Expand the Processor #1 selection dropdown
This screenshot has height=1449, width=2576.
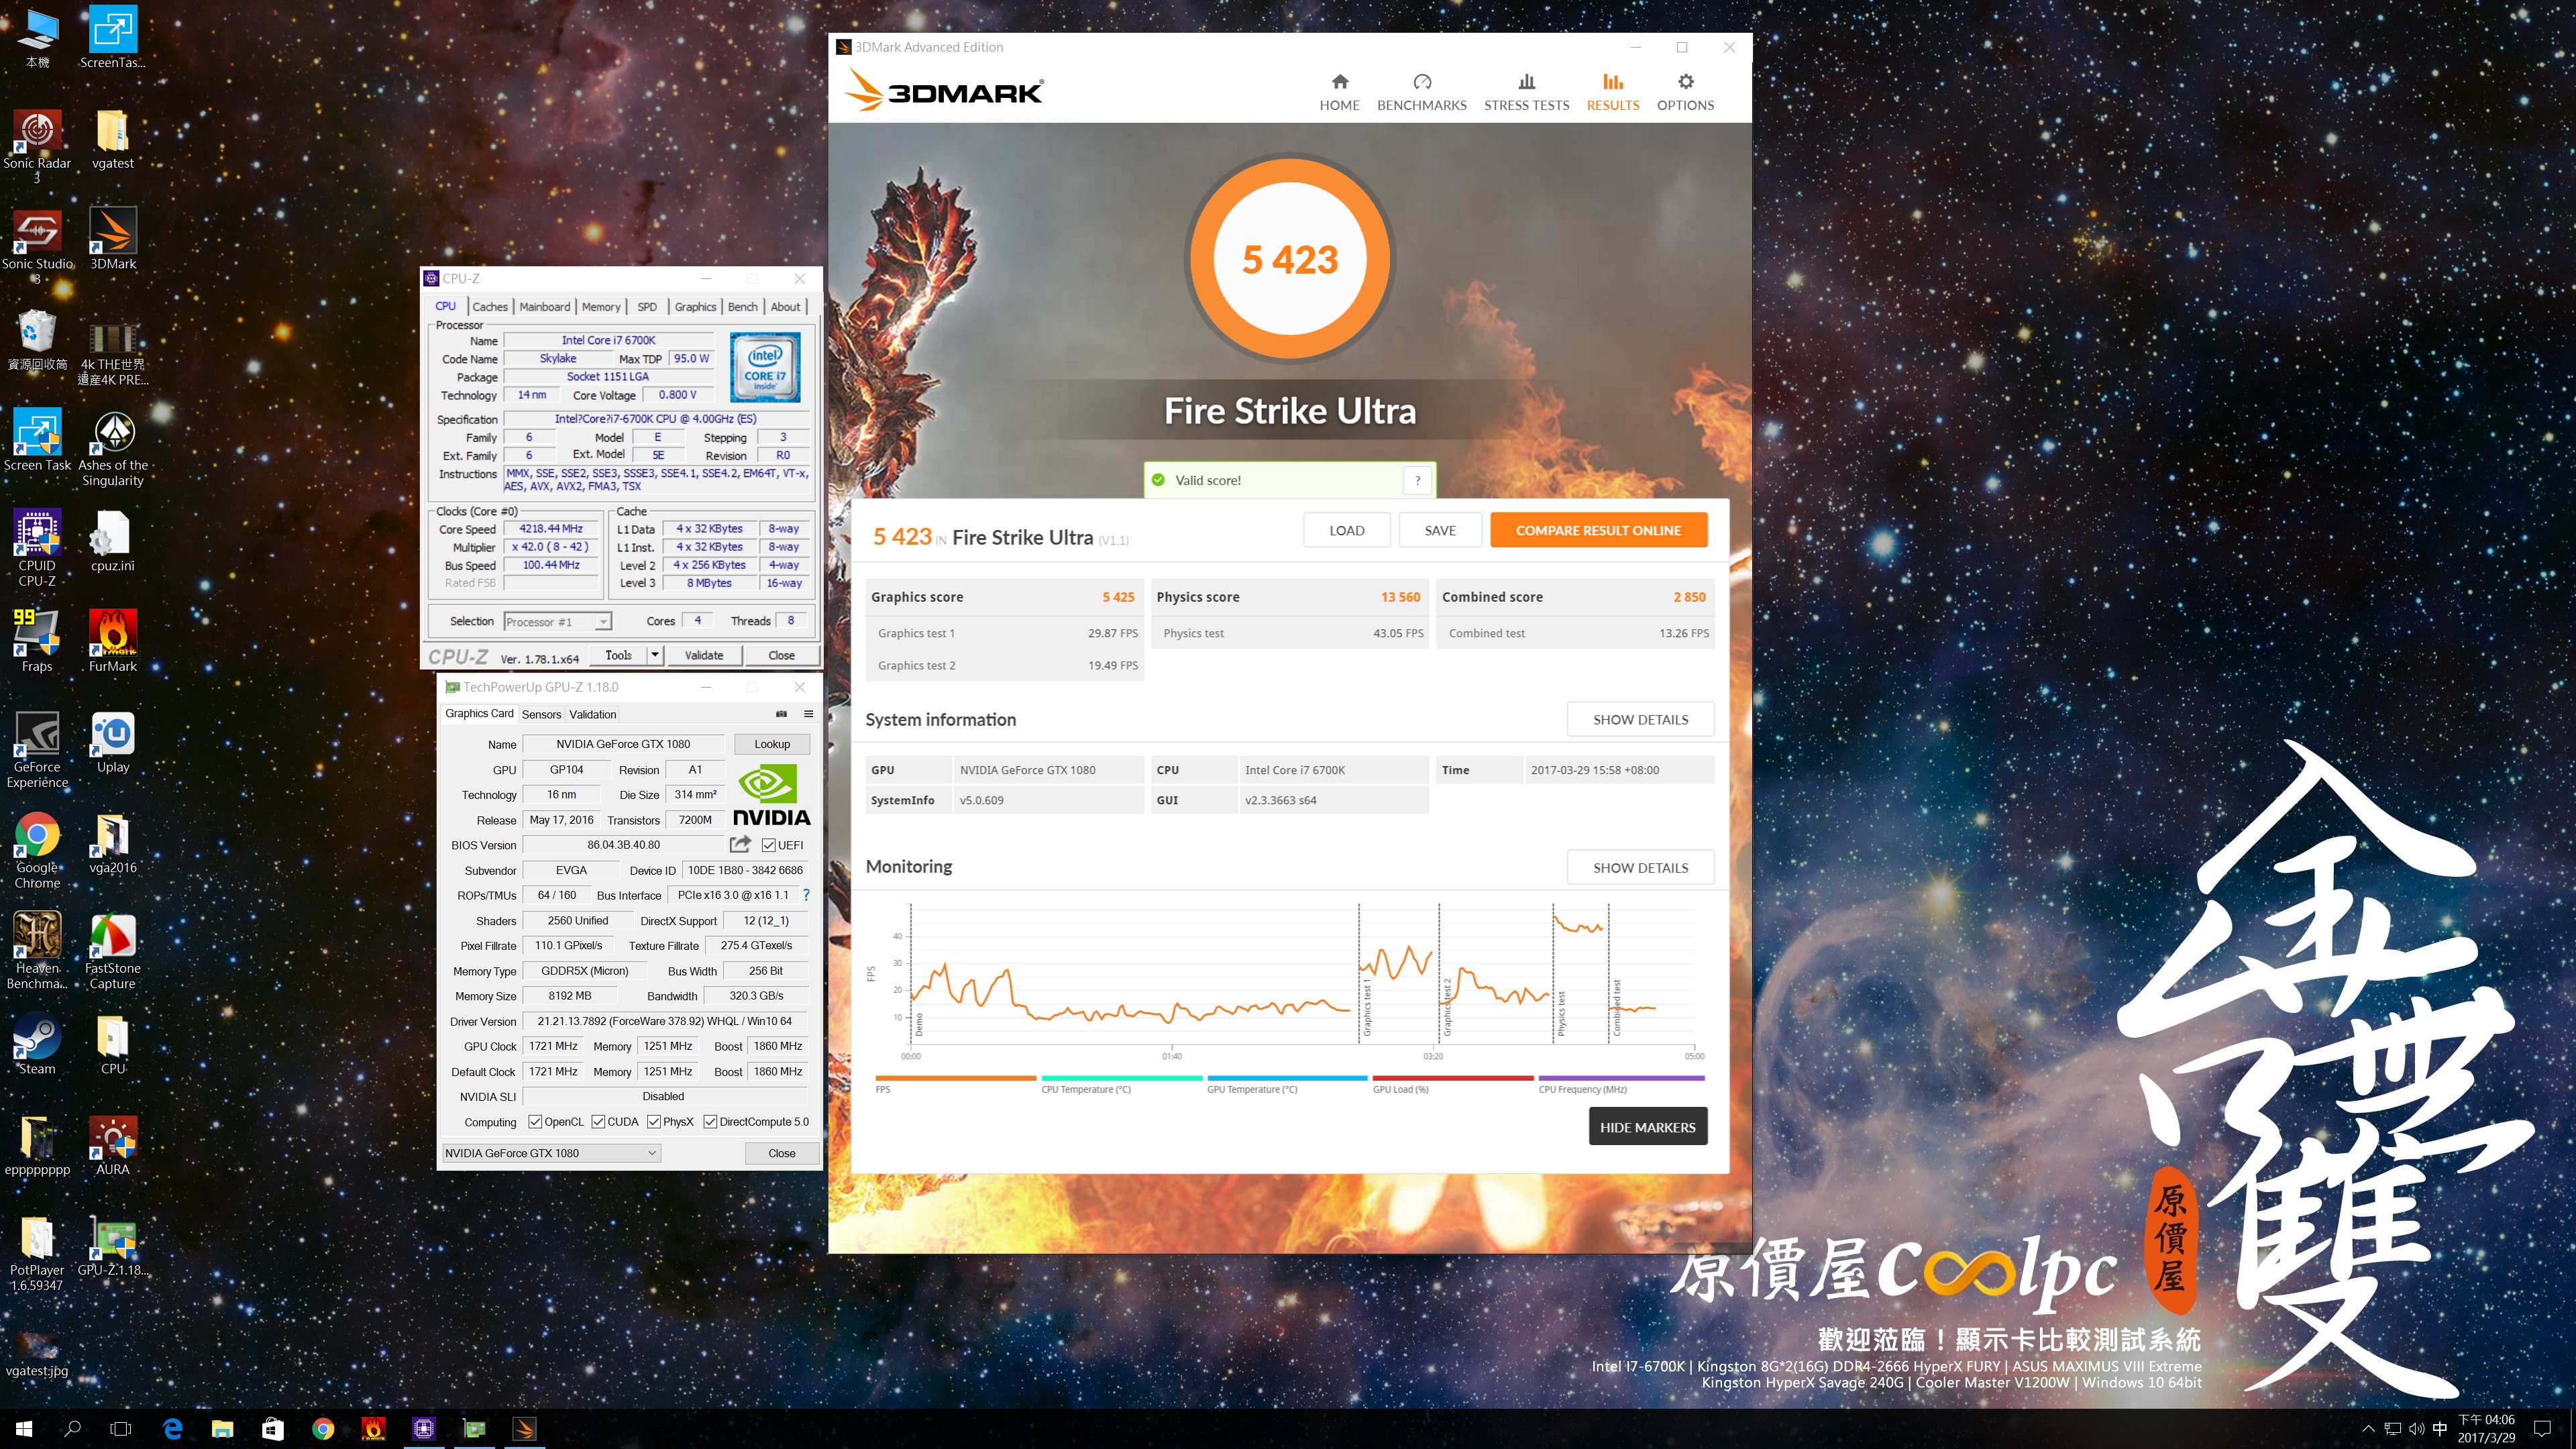click(x=603, y=622)
